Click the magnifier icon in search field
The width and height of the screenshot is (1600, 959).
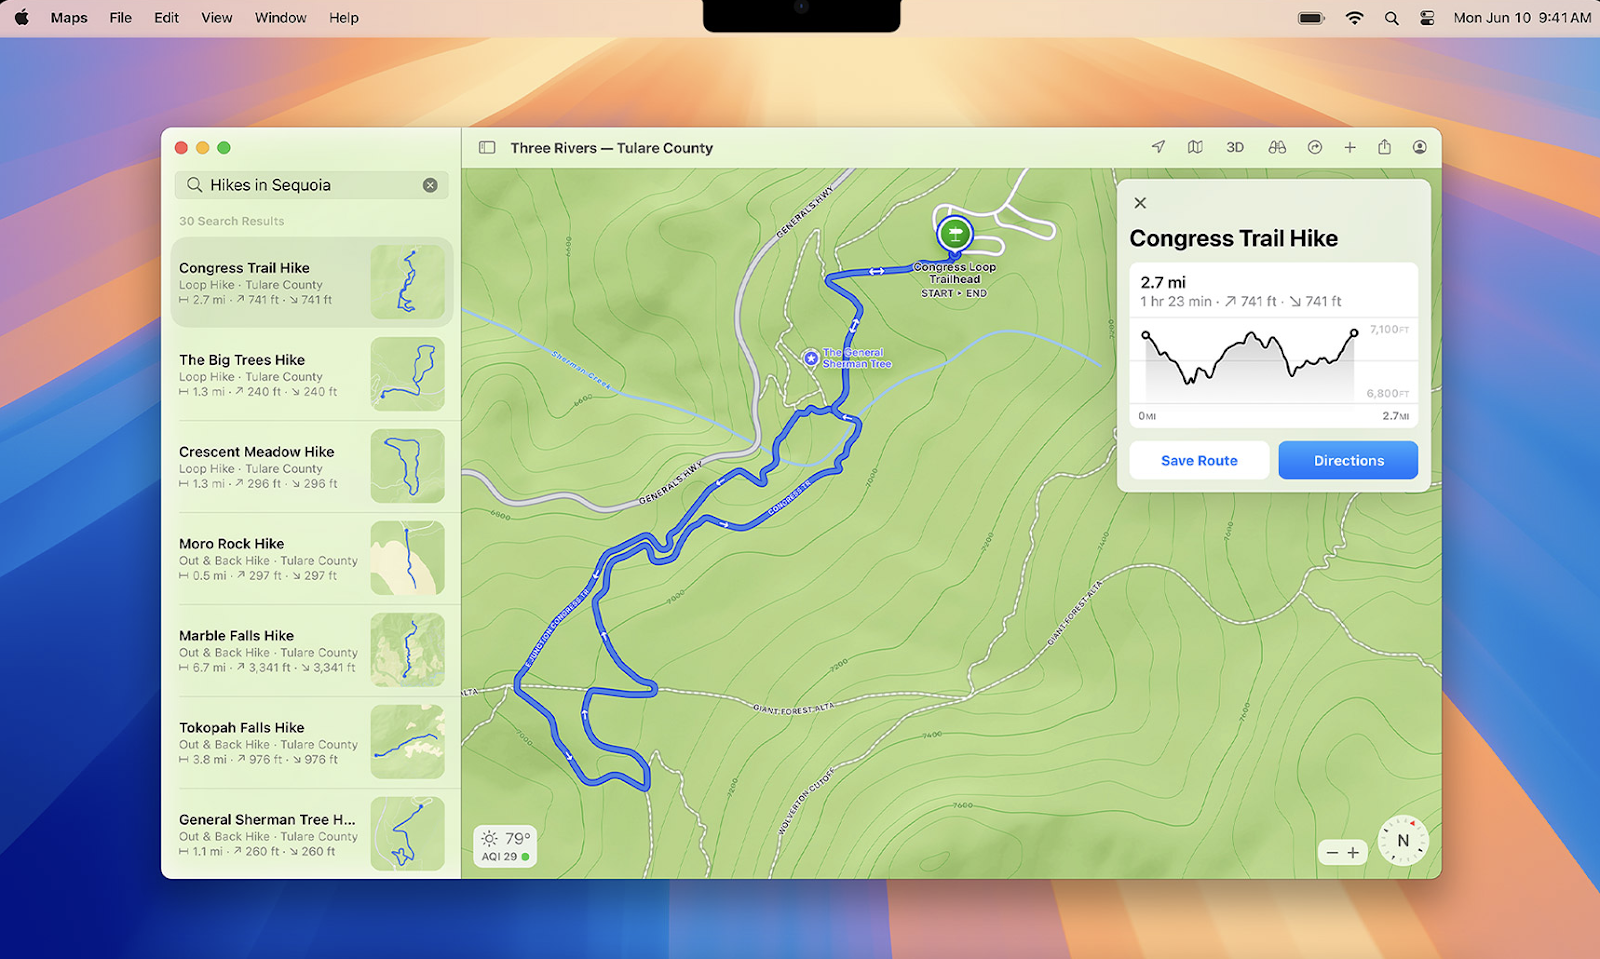[195, 185]
